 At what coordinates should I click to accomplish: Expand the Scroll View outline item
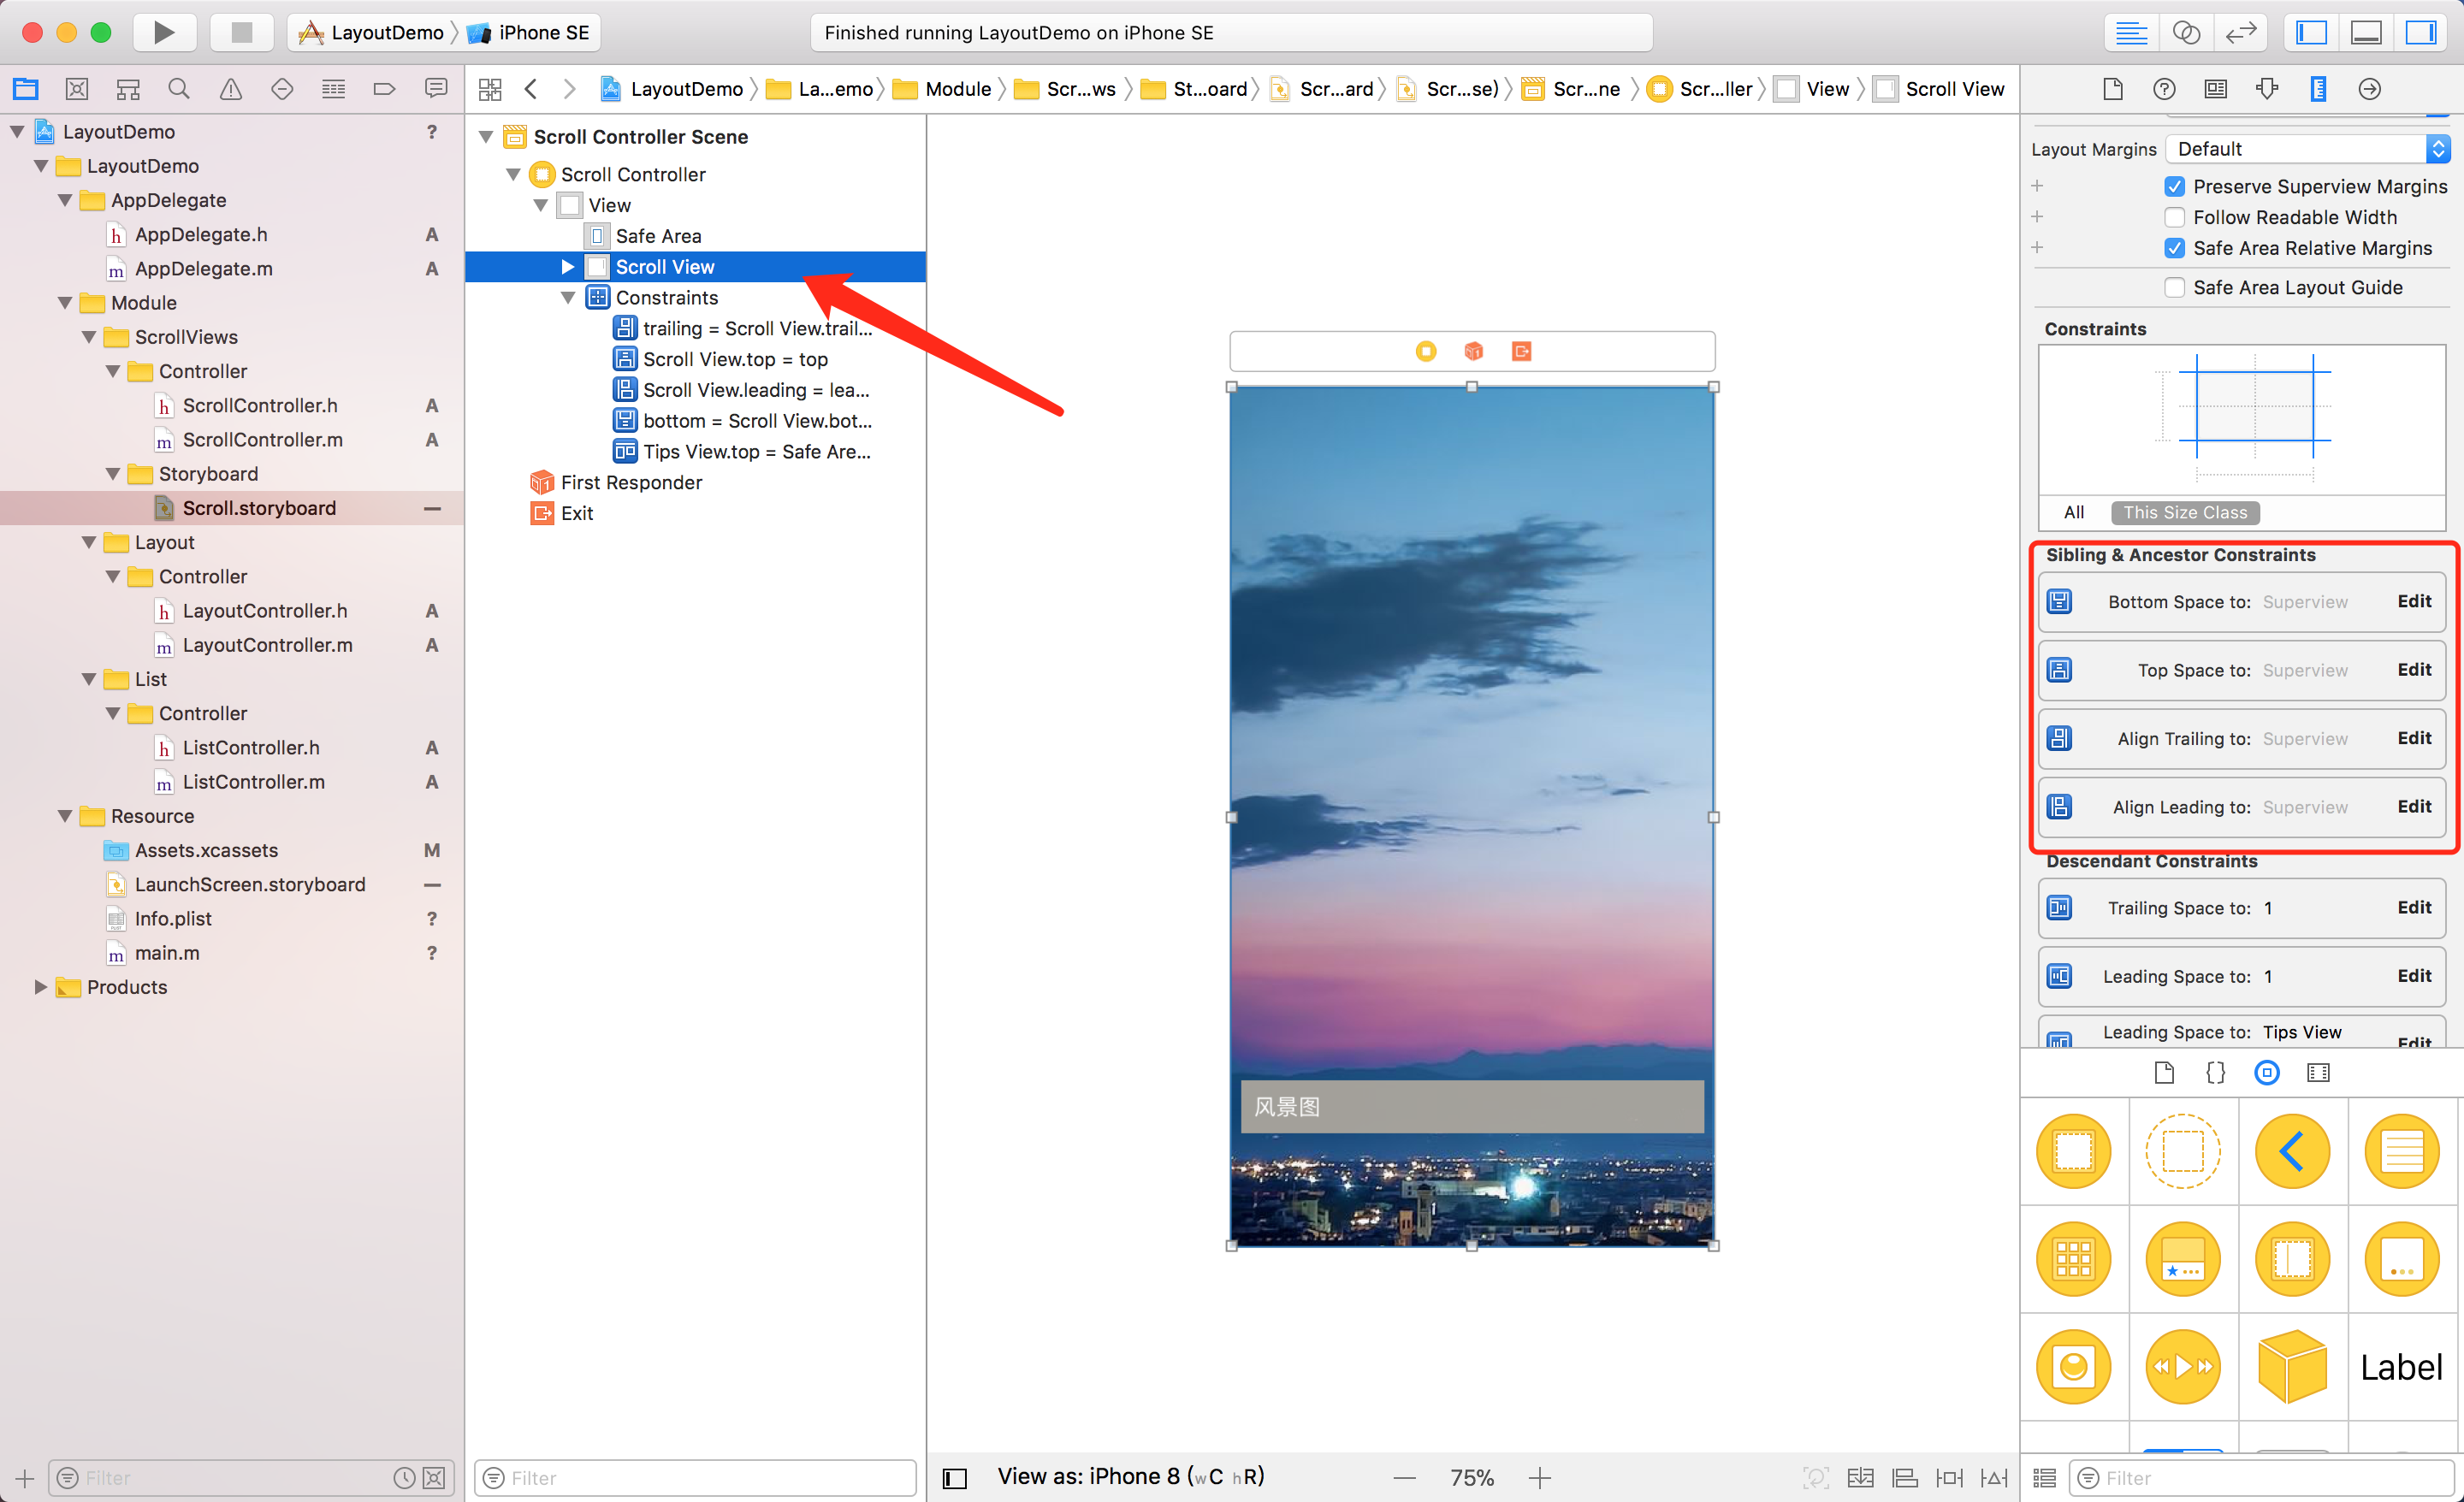pos(567,267)
